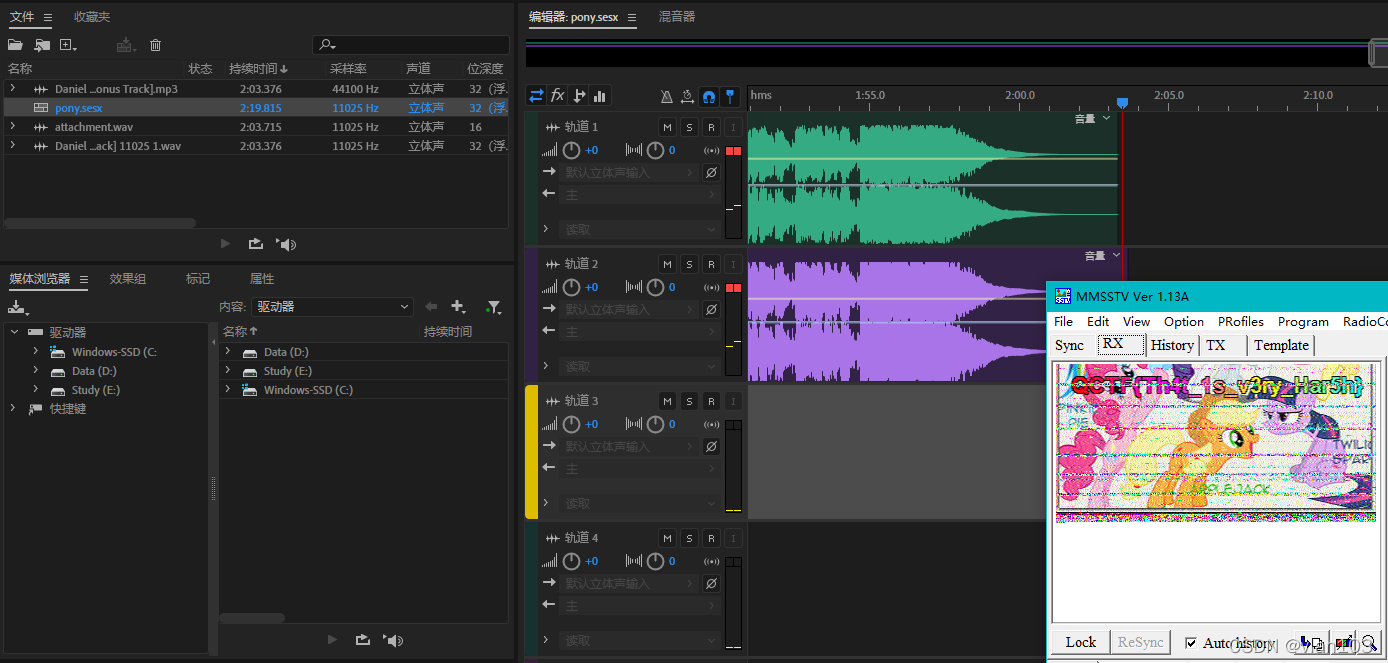Click volume knob on Track 3
This screenshot has width=1388, height=663.
tap(571, 424)
